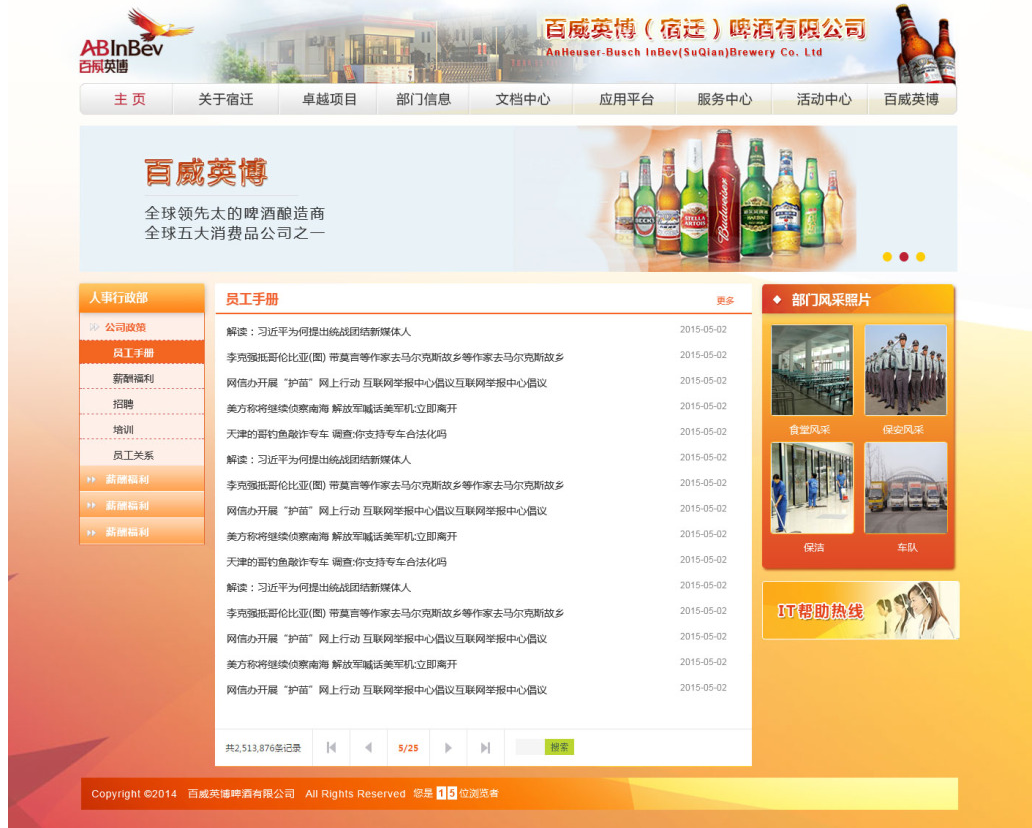Click the IT帮助热线 banner
This screenshot has width=1032, height=828.
coord(860,610)
